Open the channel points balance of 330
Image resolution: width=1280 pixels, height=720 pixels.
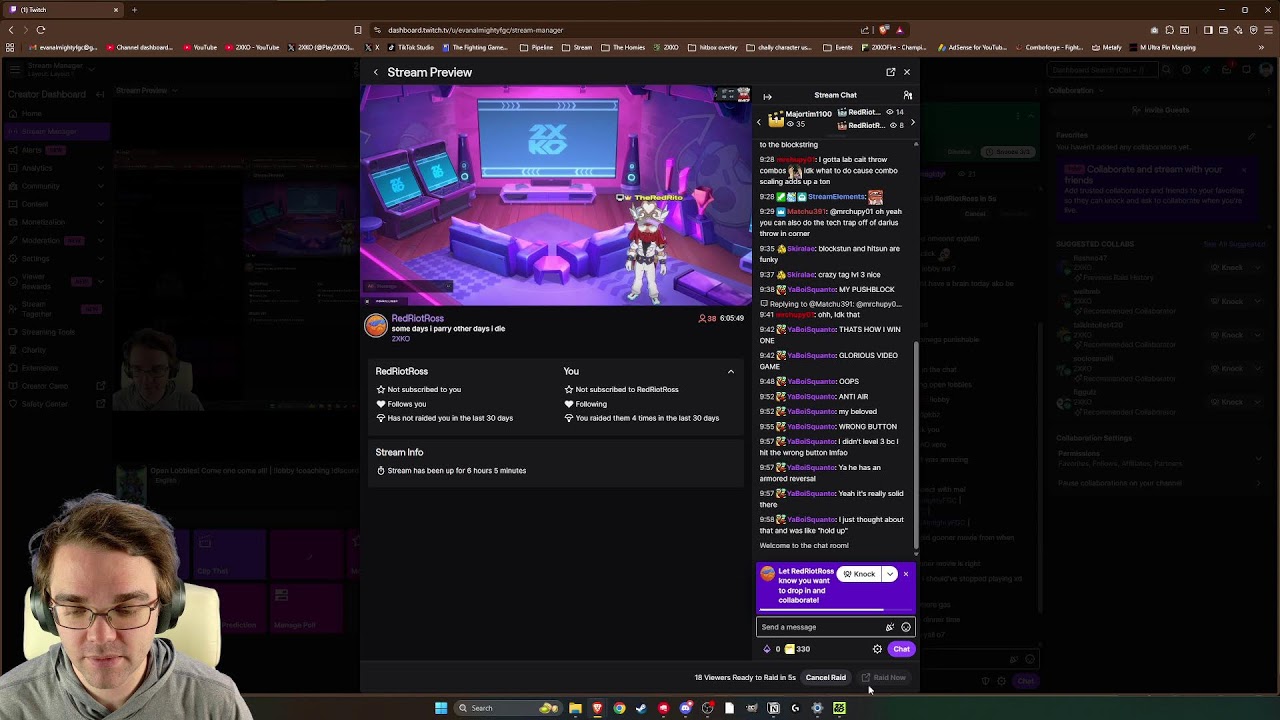[x=798, y=649]
